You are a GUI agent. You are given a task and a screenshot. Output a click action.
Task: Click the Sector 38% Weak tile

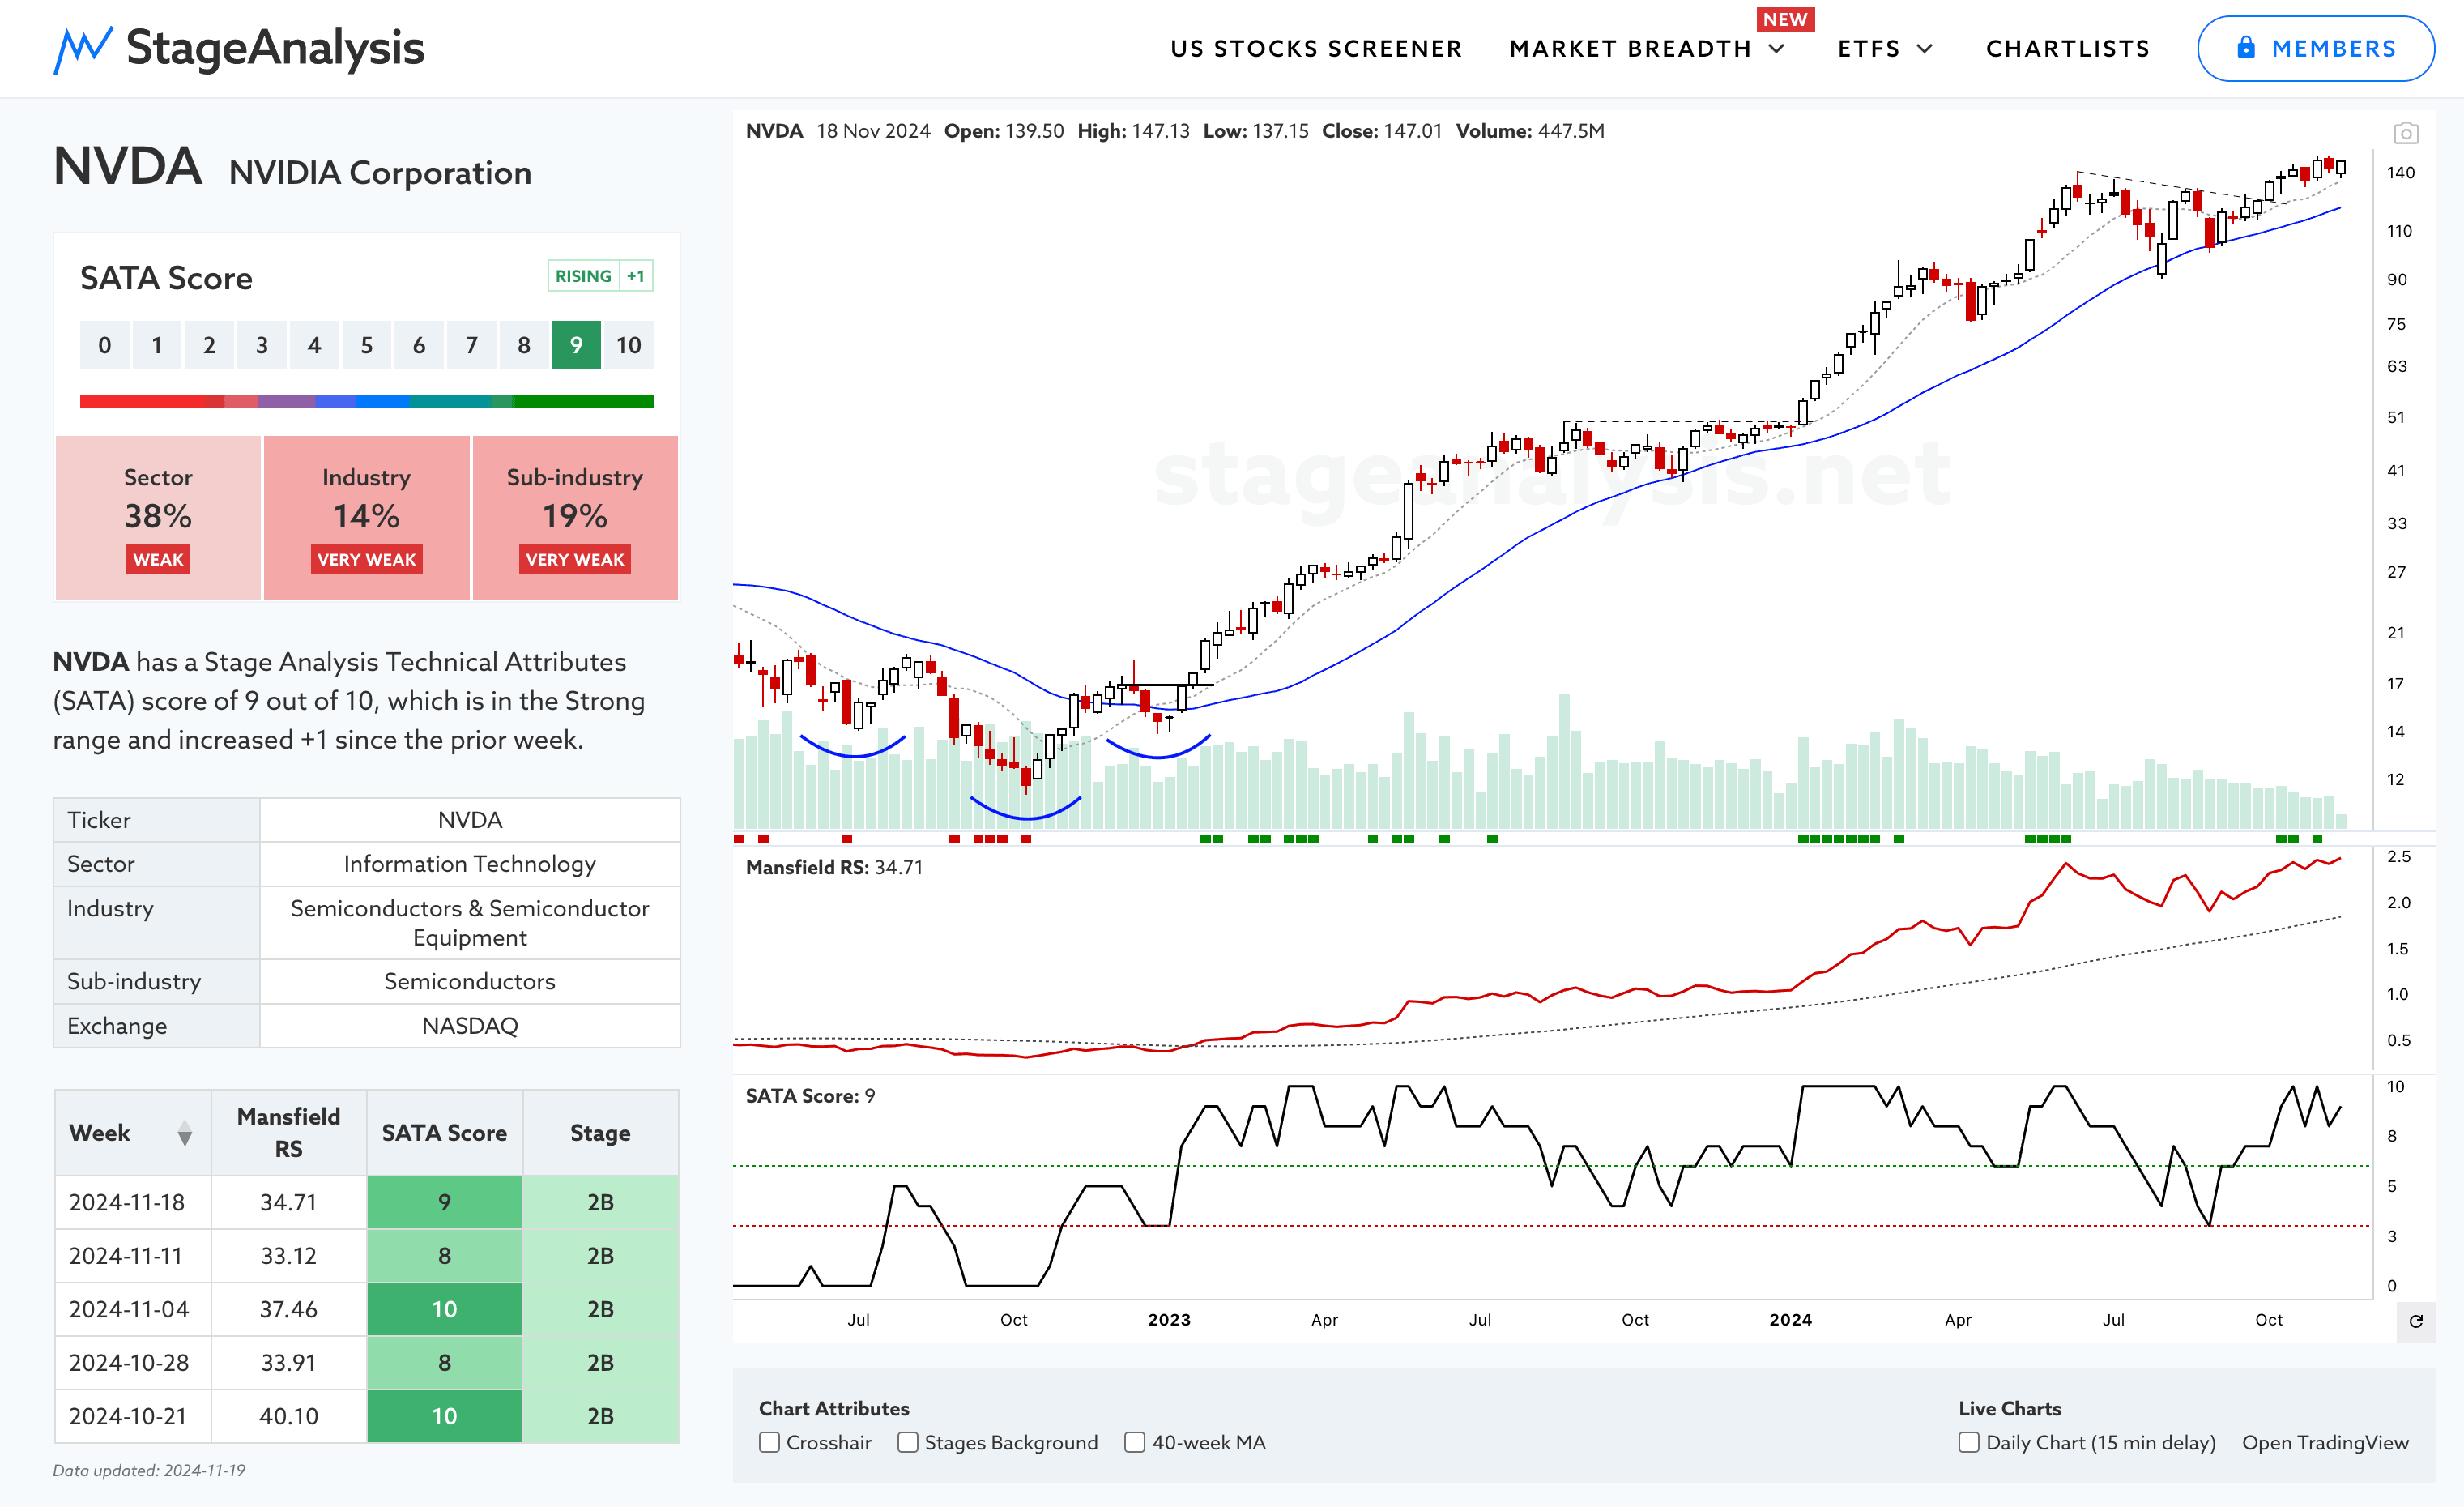(158, 518)
